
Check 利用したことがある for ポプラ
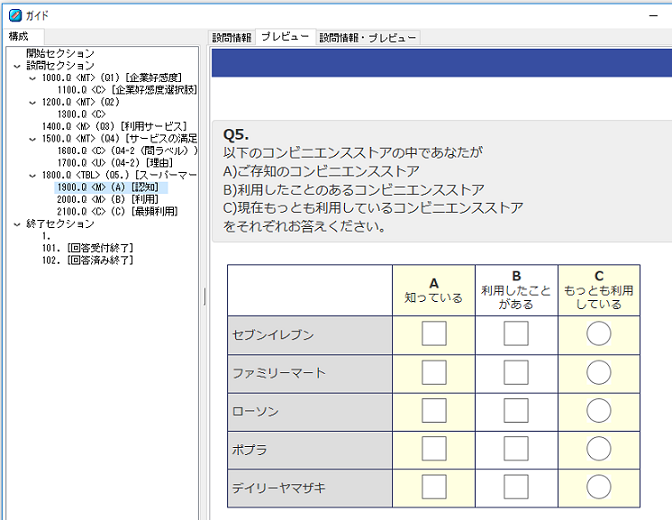[x=516, y=449]
